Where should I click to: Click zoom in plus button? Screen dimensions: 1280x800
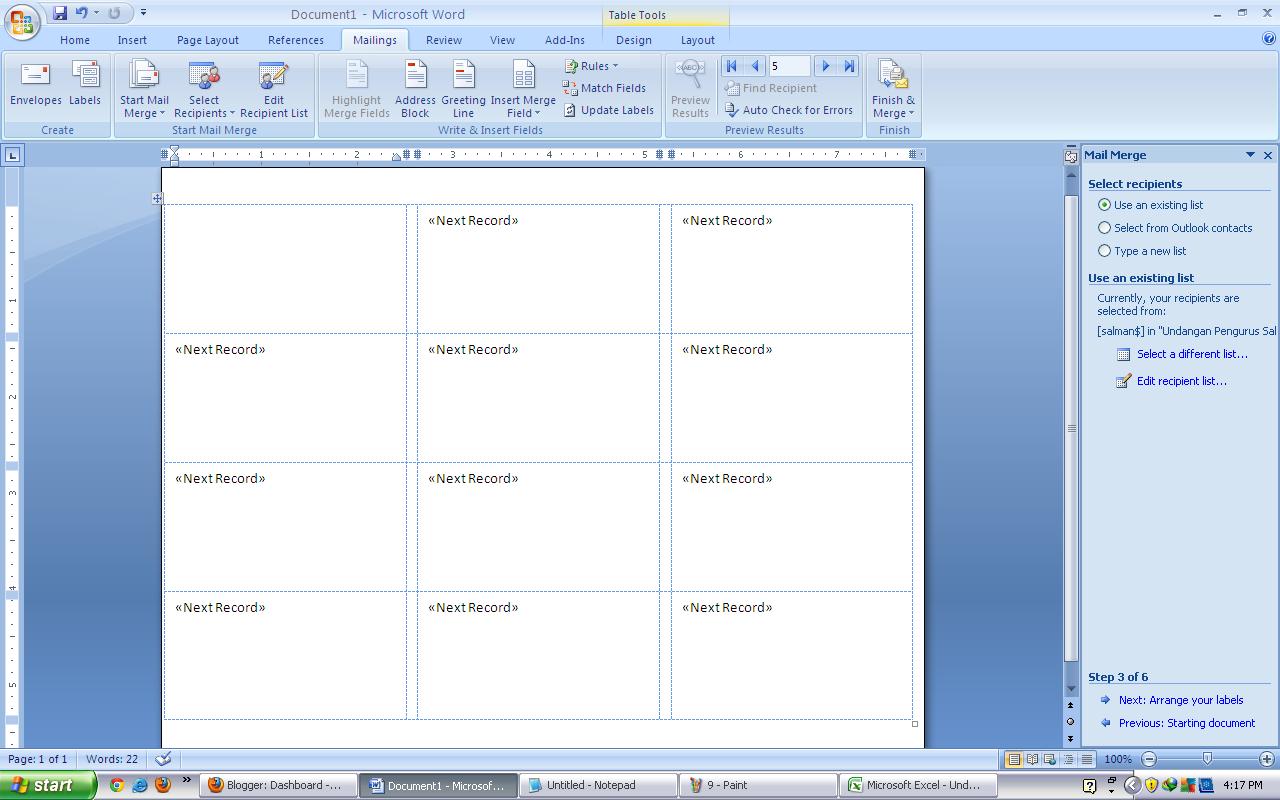(1266, 760)
